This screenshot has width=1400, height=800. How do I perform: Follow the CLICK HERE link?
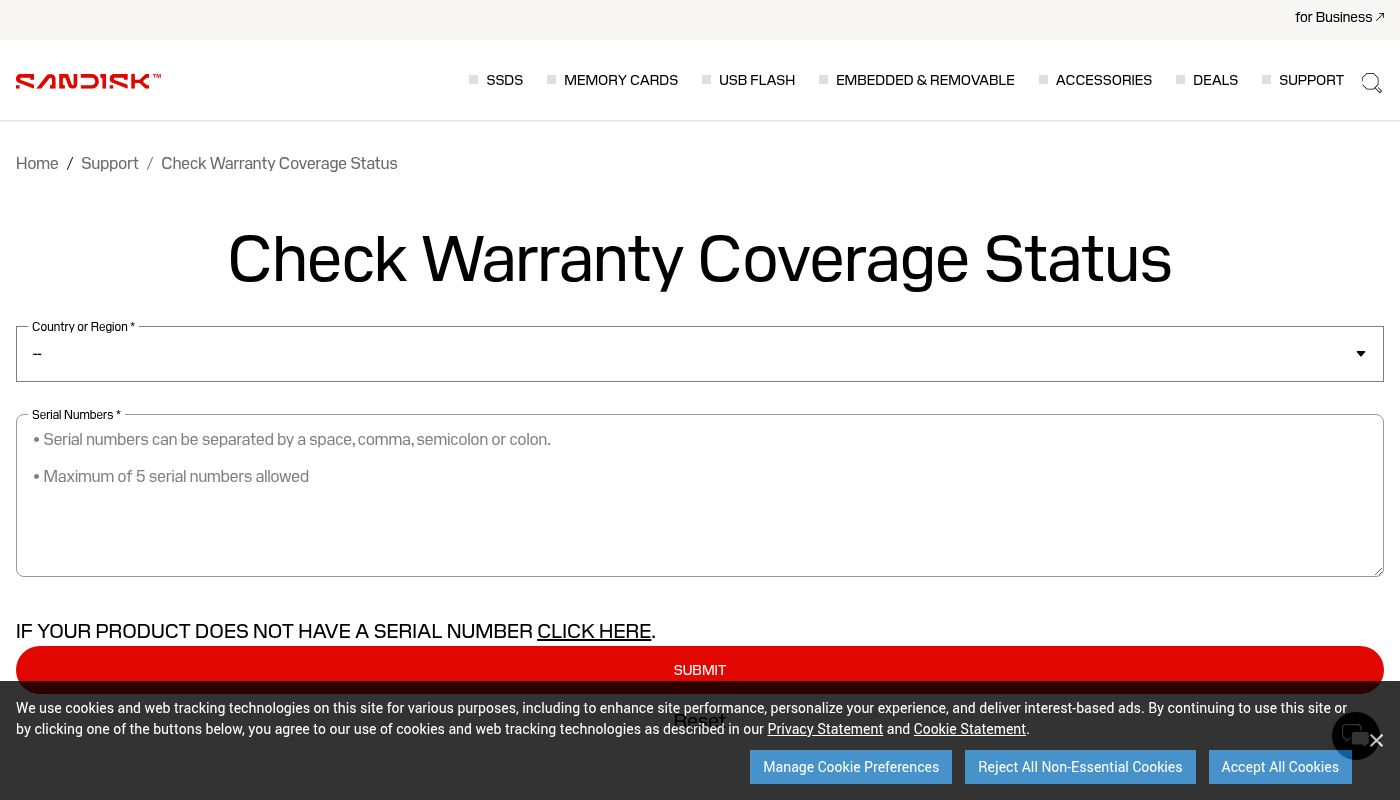coord(594,631)
